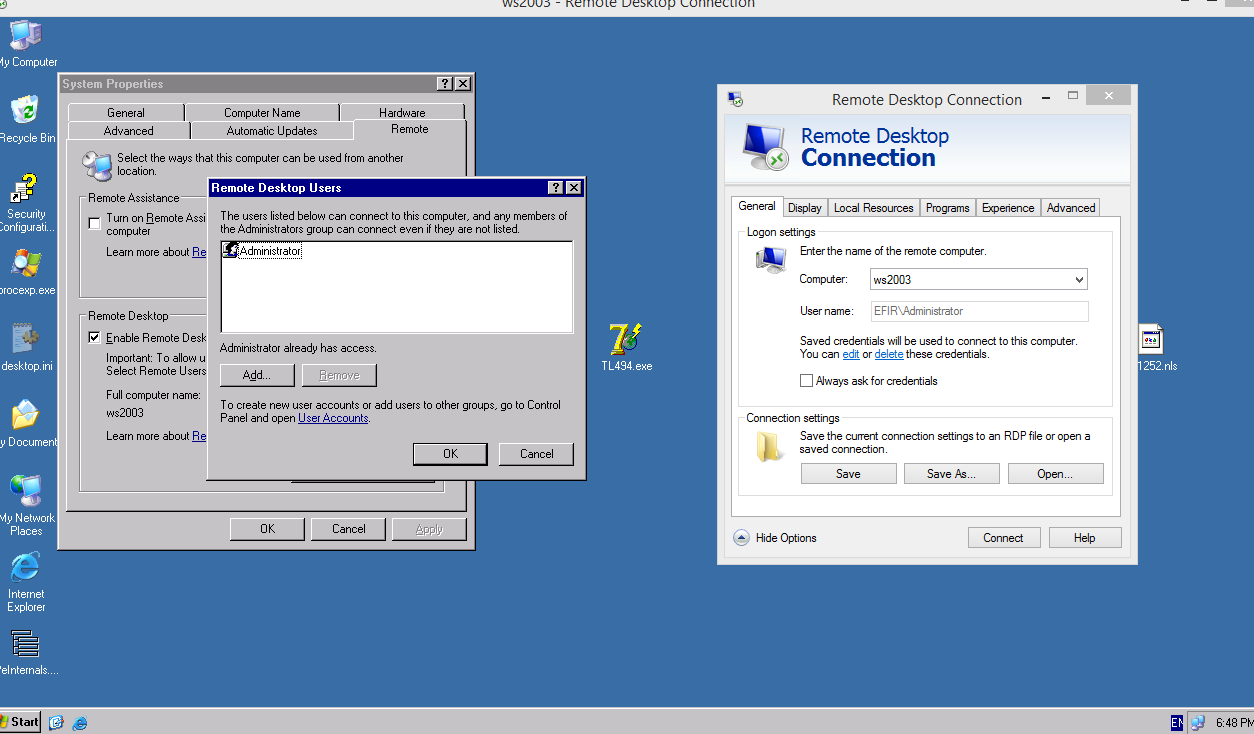Select procexp.exe desktop icon
Screen dimensions: 1254x734
click(25, 264)
